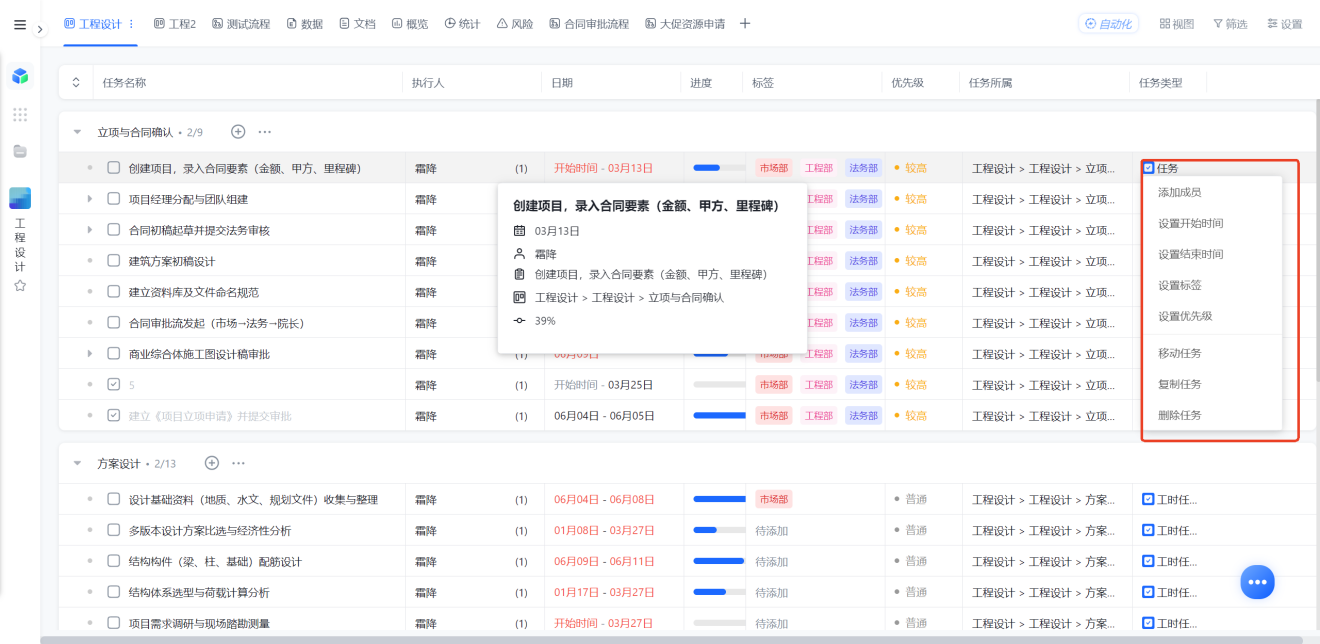Add a new view tab with plus
The width and height of the screenshot is (1320, 644).
745,24
